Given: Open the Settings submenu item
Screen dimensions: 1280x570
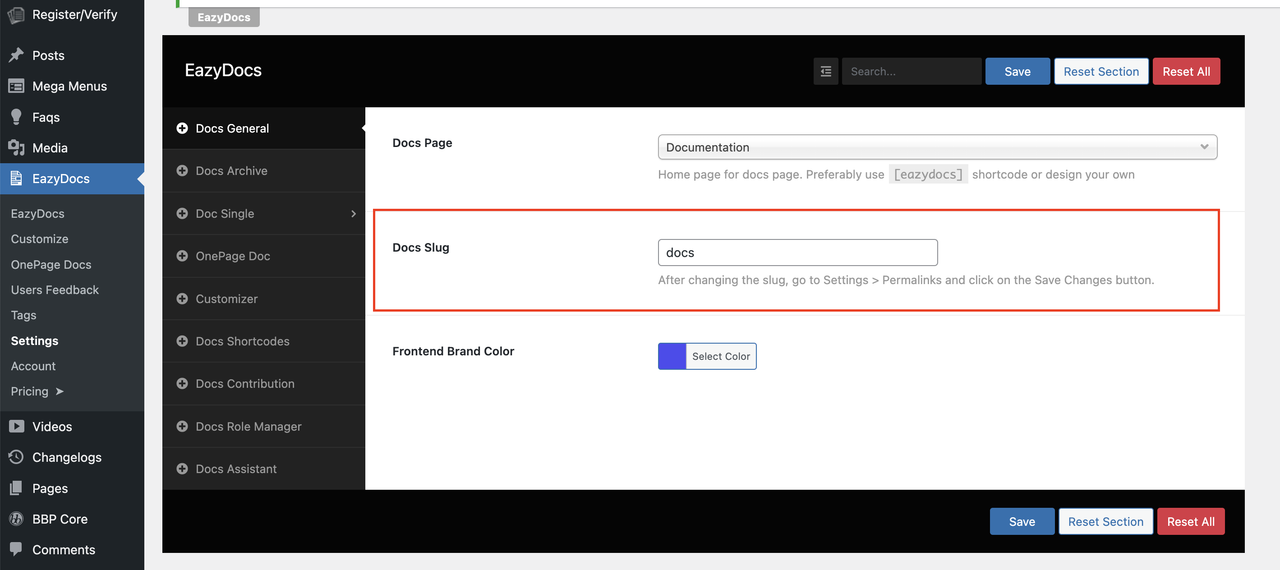Looking at the screenshot, I should (34, 341).
